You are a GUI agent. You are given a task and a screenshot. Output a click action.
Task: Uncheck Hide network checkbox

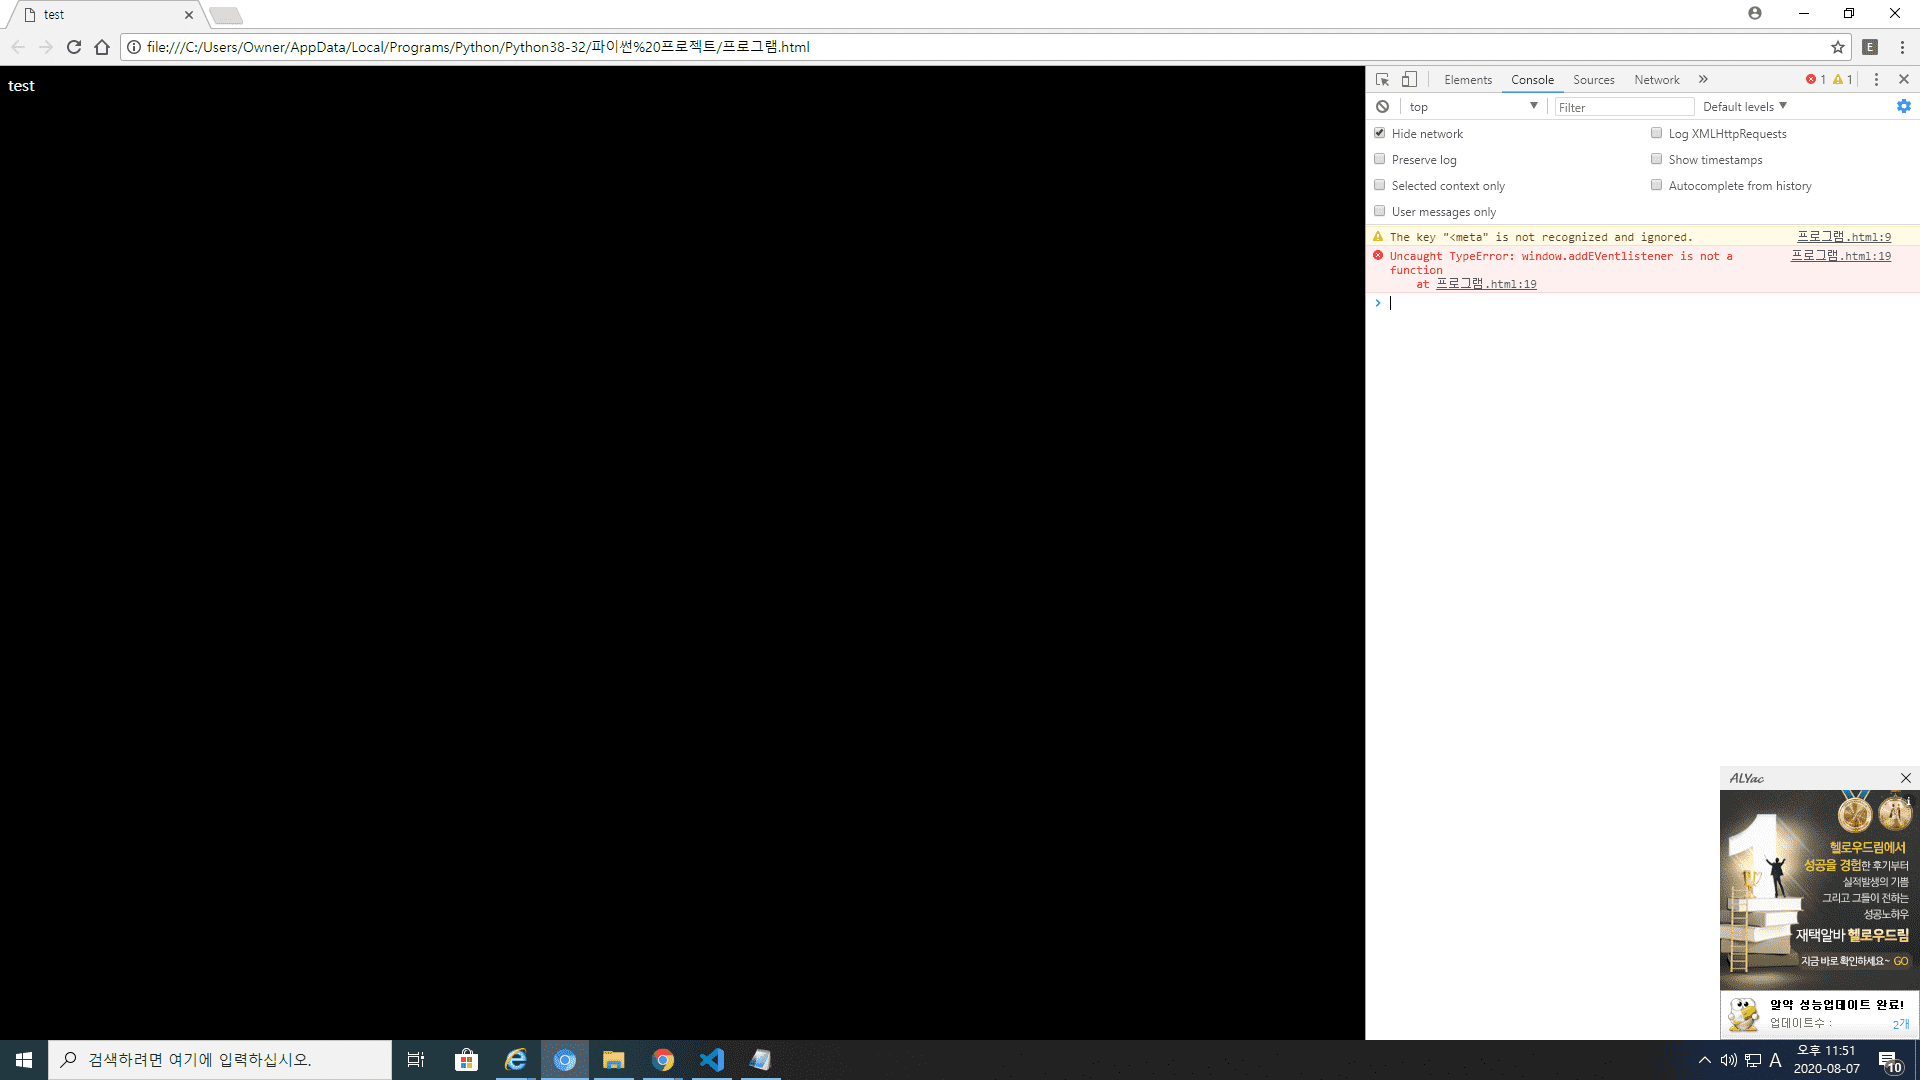1379,133
